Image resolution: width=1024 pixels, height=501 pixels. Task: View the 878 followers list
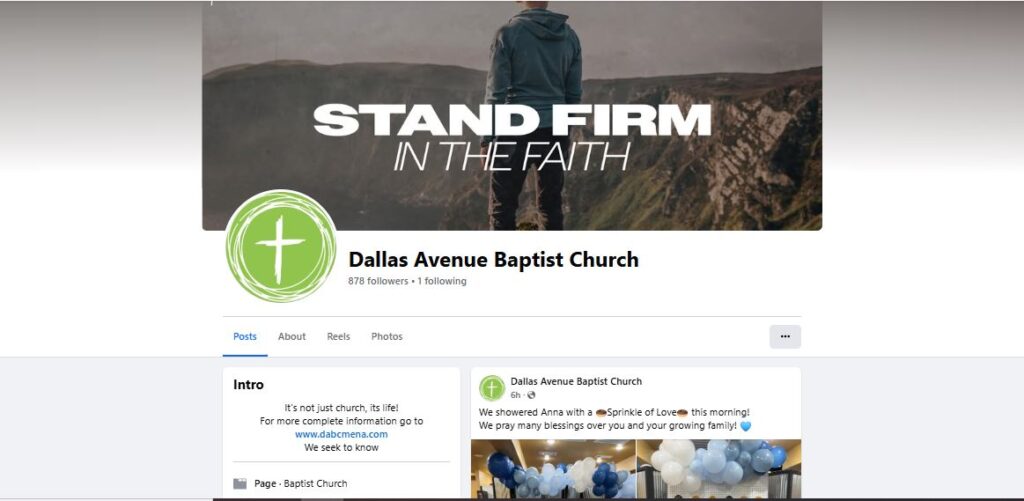377,282
